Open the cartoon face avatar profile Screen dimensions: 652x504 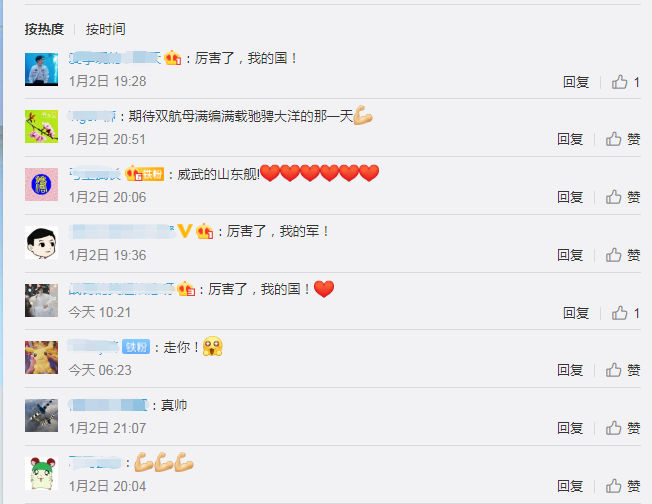[x=42, y=242]
